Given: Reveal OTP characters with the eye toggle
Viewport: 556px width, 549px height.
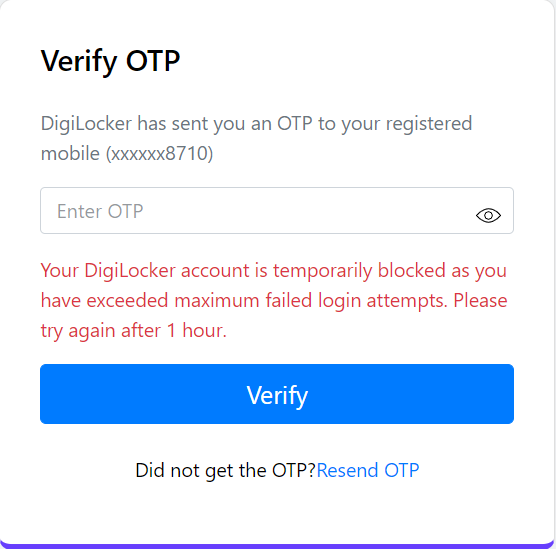Looking at the screenshot, I should (x=488, y=215).
